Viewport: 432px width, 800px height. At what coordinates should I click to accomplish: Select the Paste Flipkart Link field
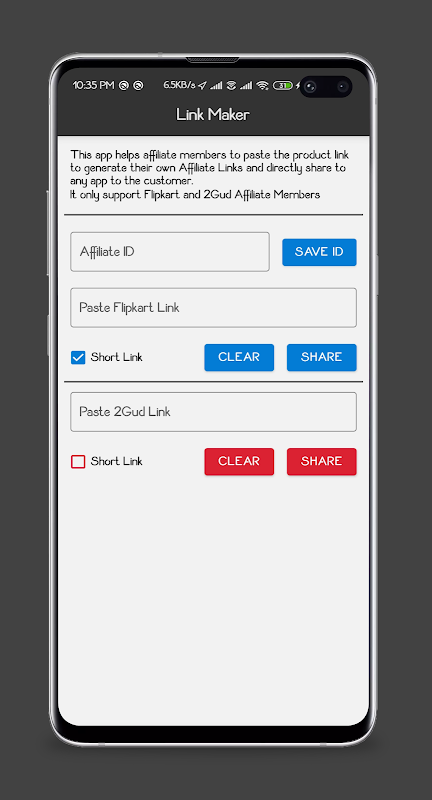pyautogui.click(x=213, y=308)
